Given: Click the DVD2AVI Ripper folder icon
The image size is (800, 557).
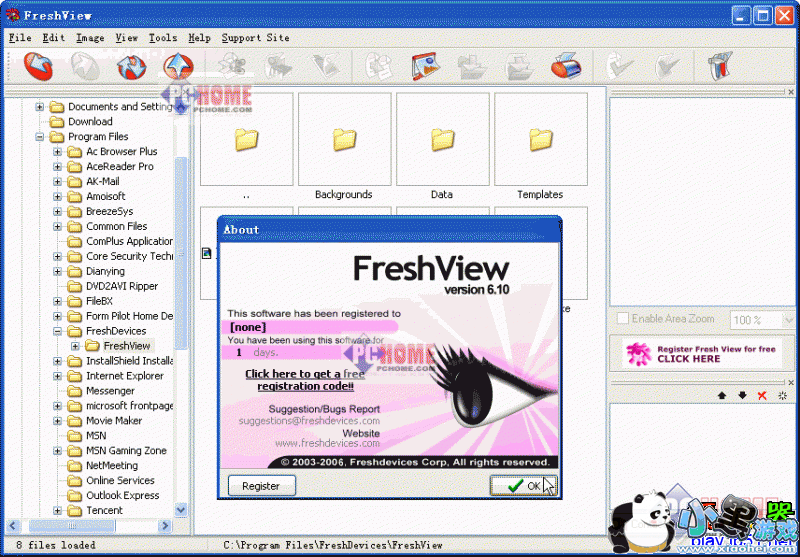Looking at the screenshot, I should [x=74, y=286].
